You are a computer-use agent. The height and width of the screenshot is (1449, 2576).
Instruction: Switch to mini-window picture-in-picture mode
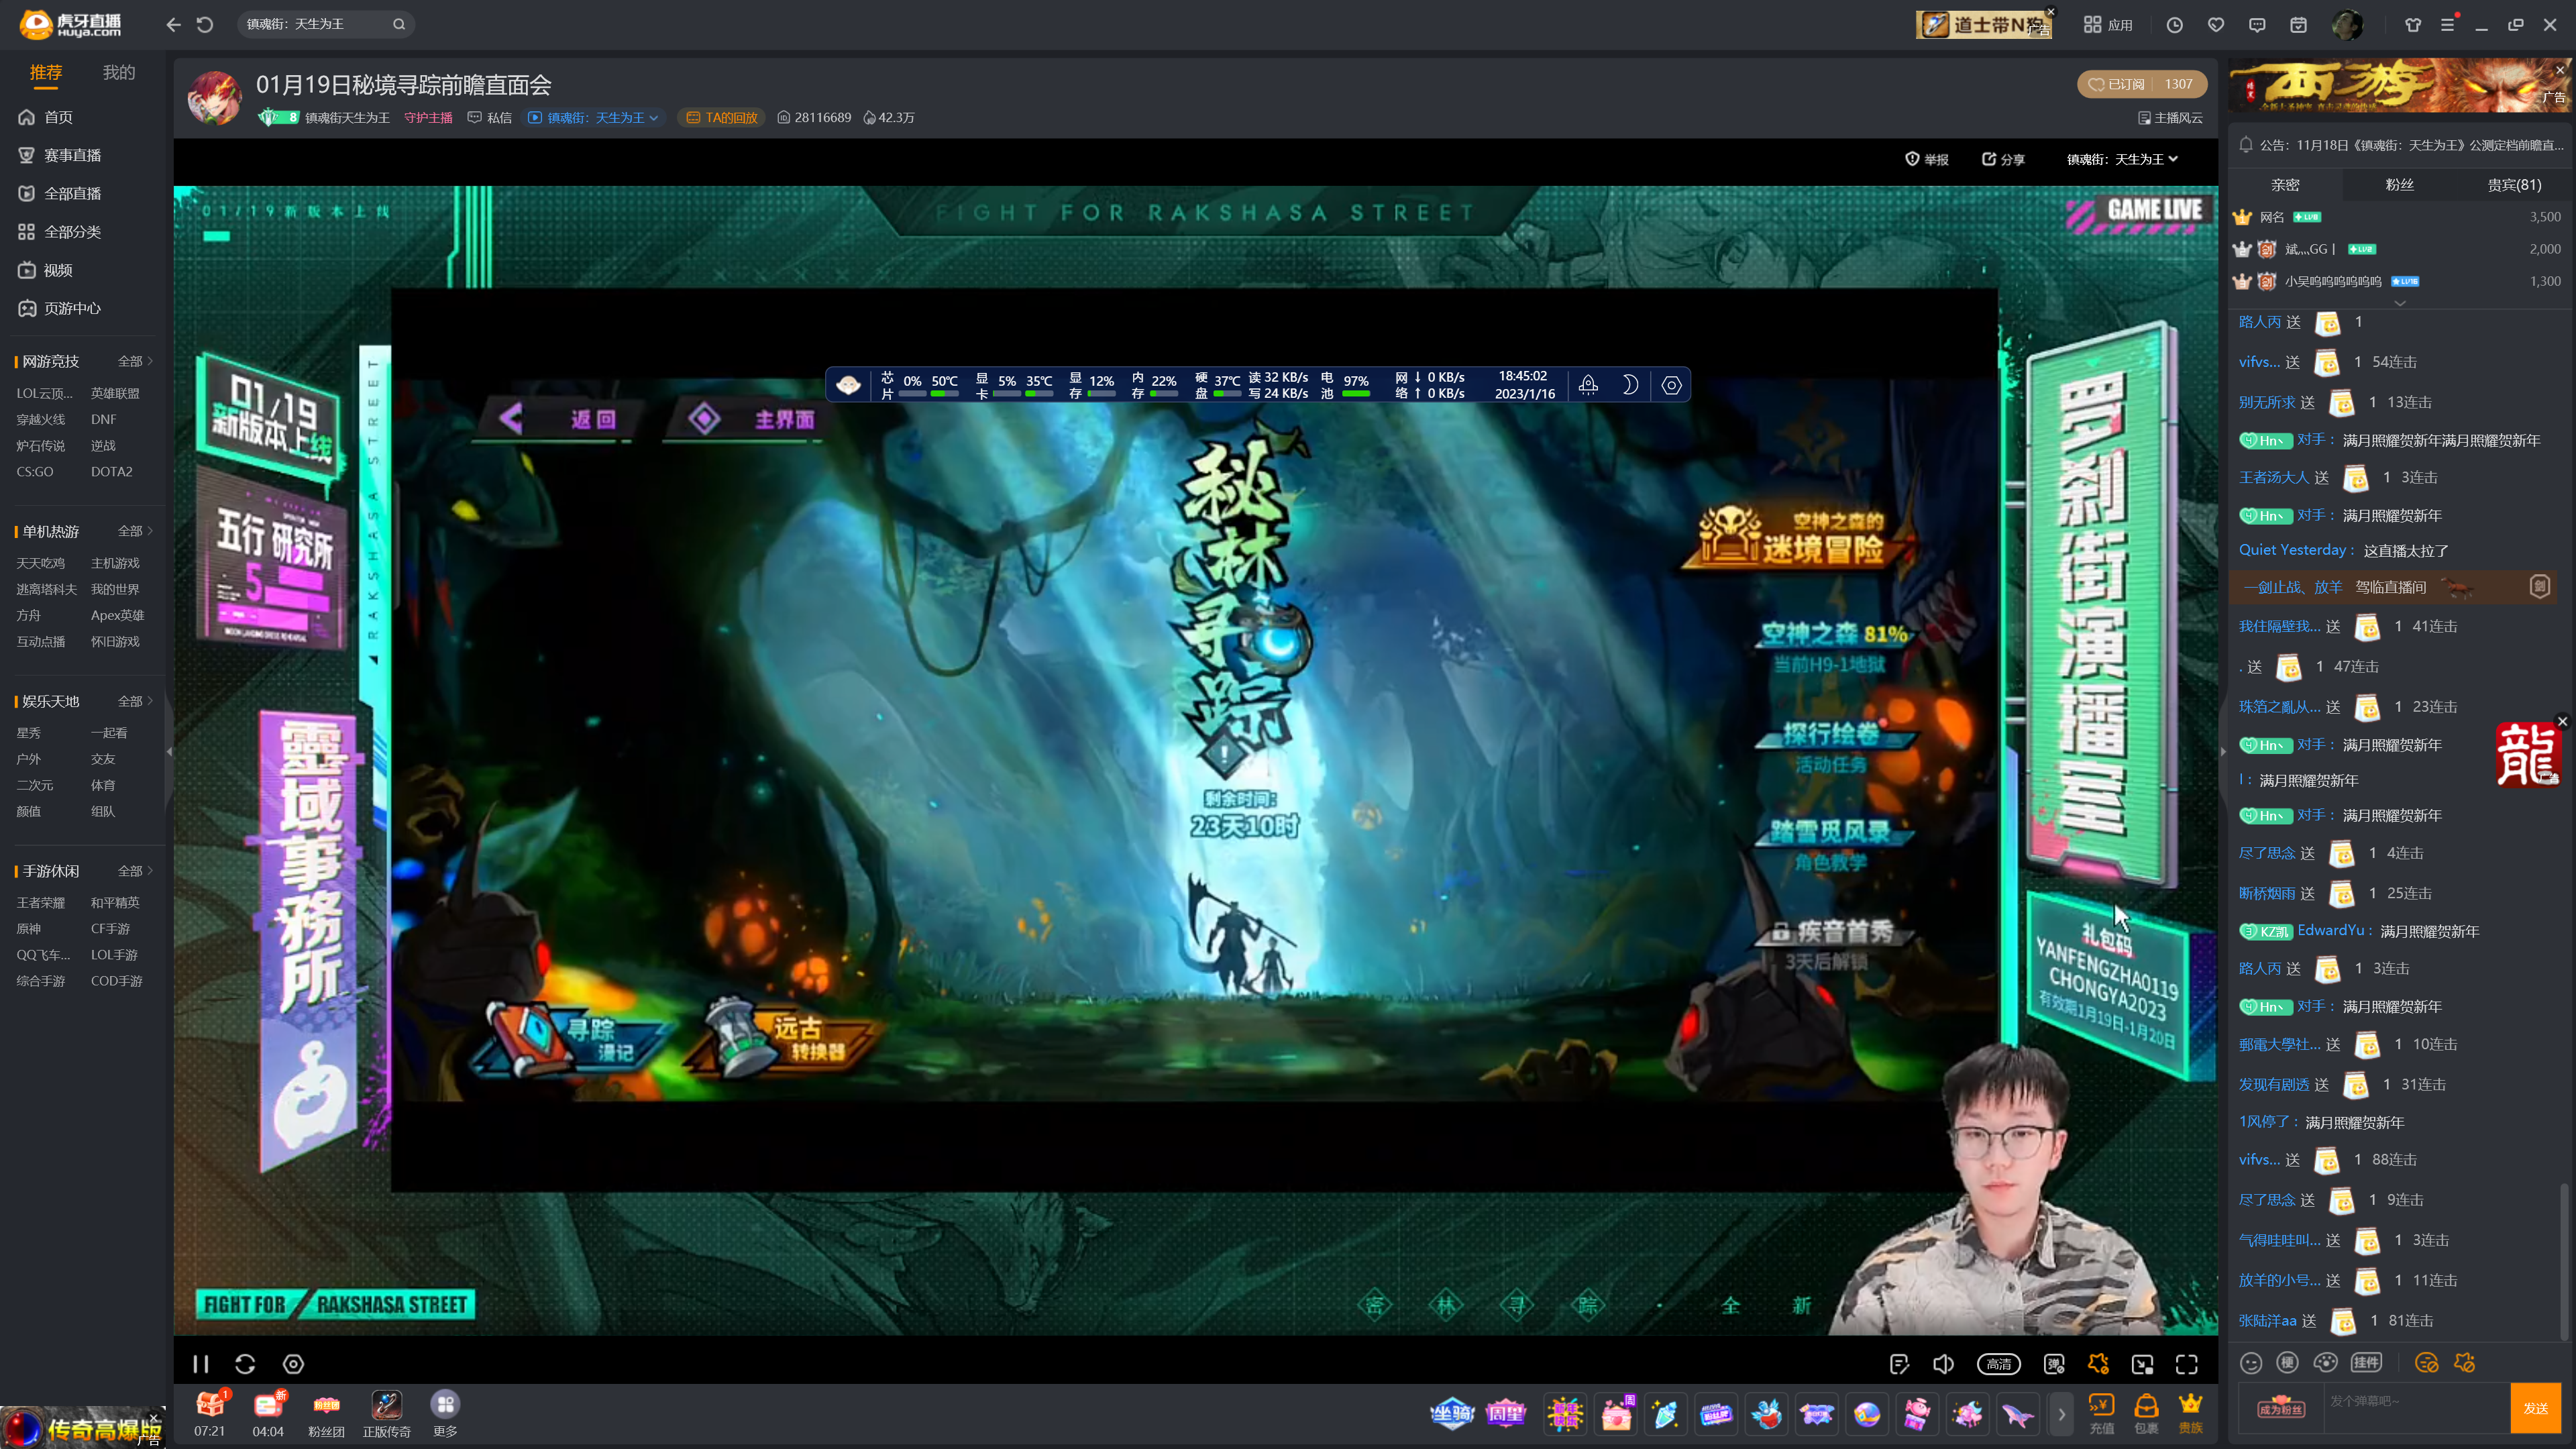[x=2142, y=1364]
